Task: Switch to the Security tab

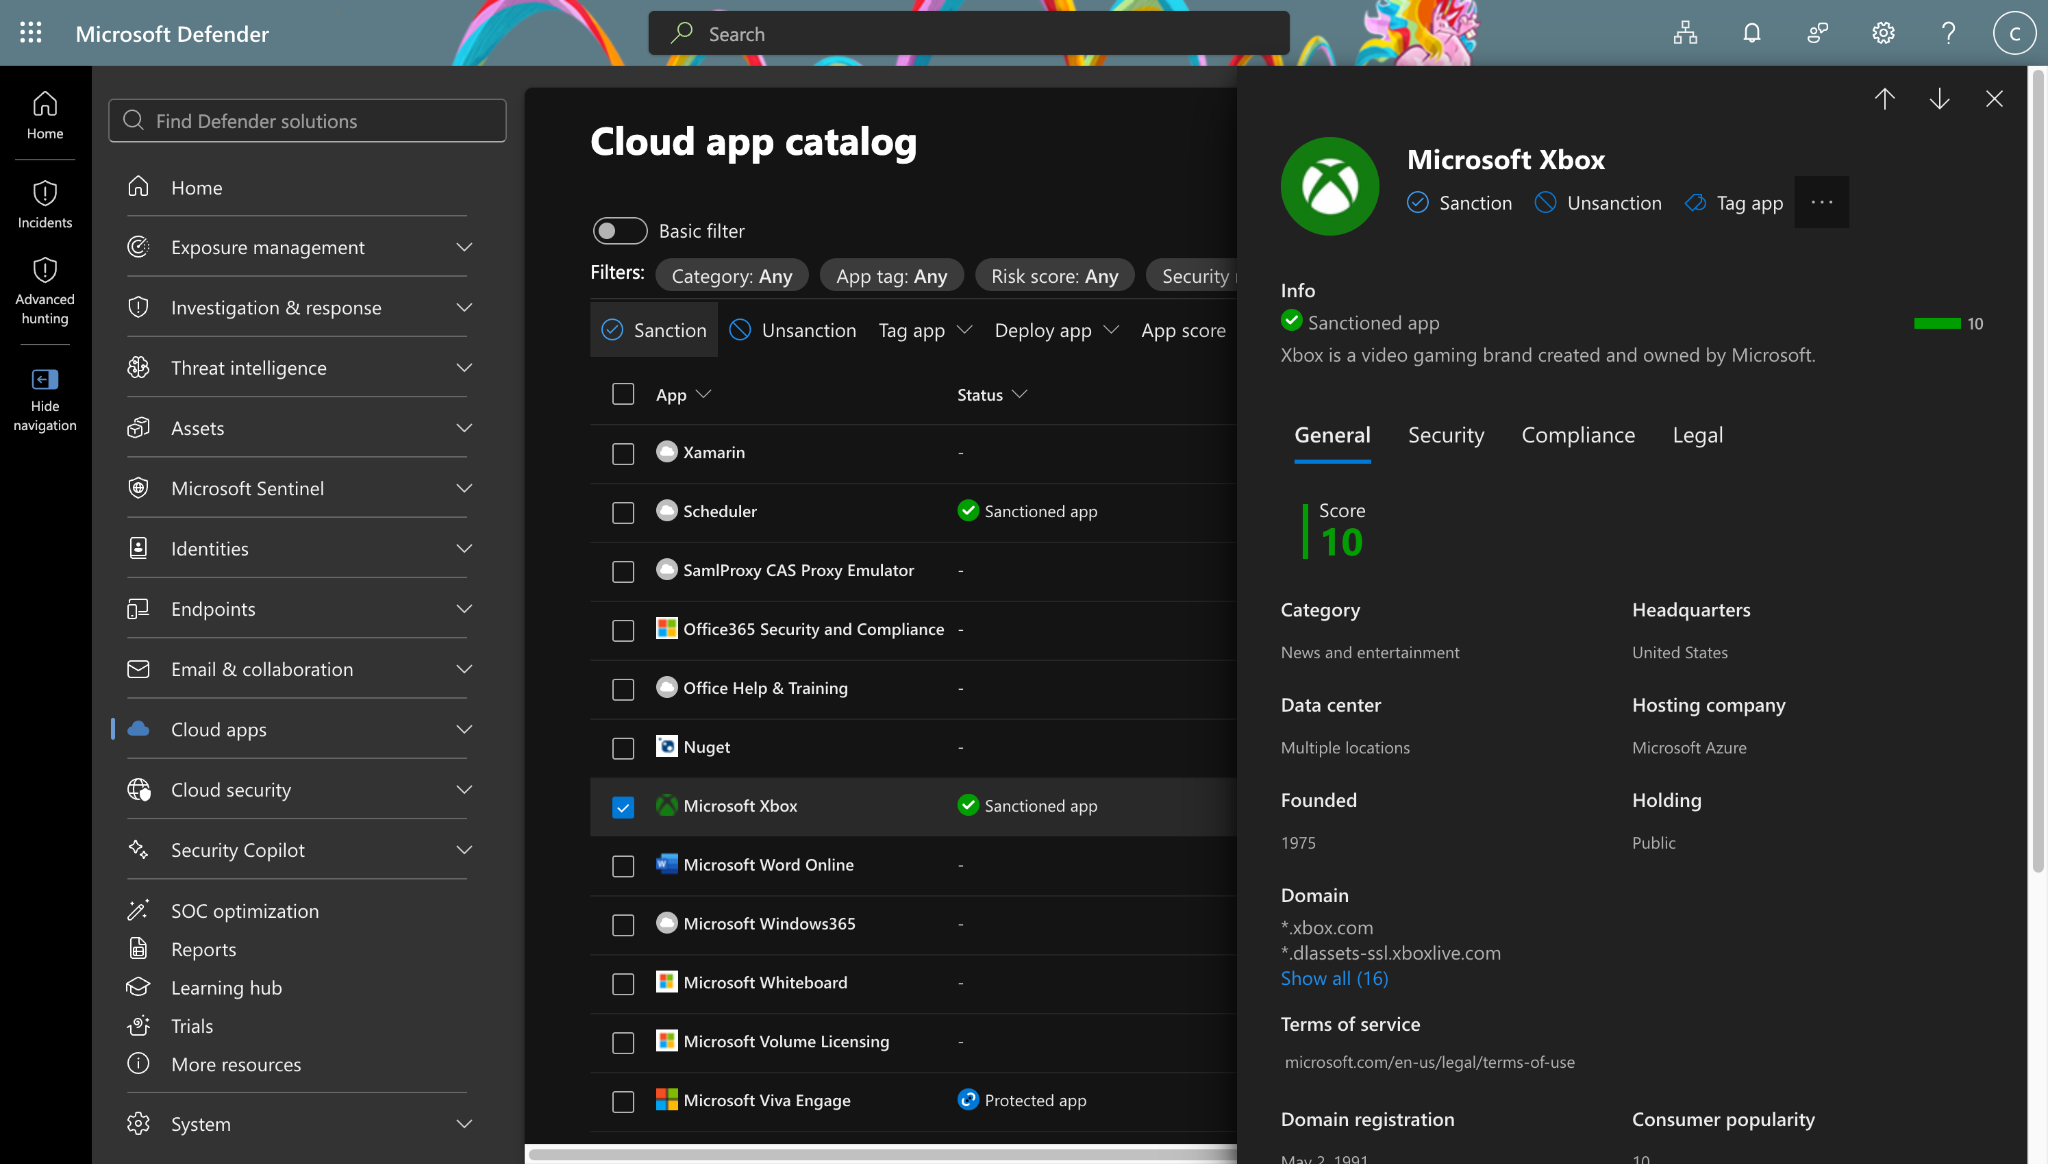Action: coord(1446,435)
